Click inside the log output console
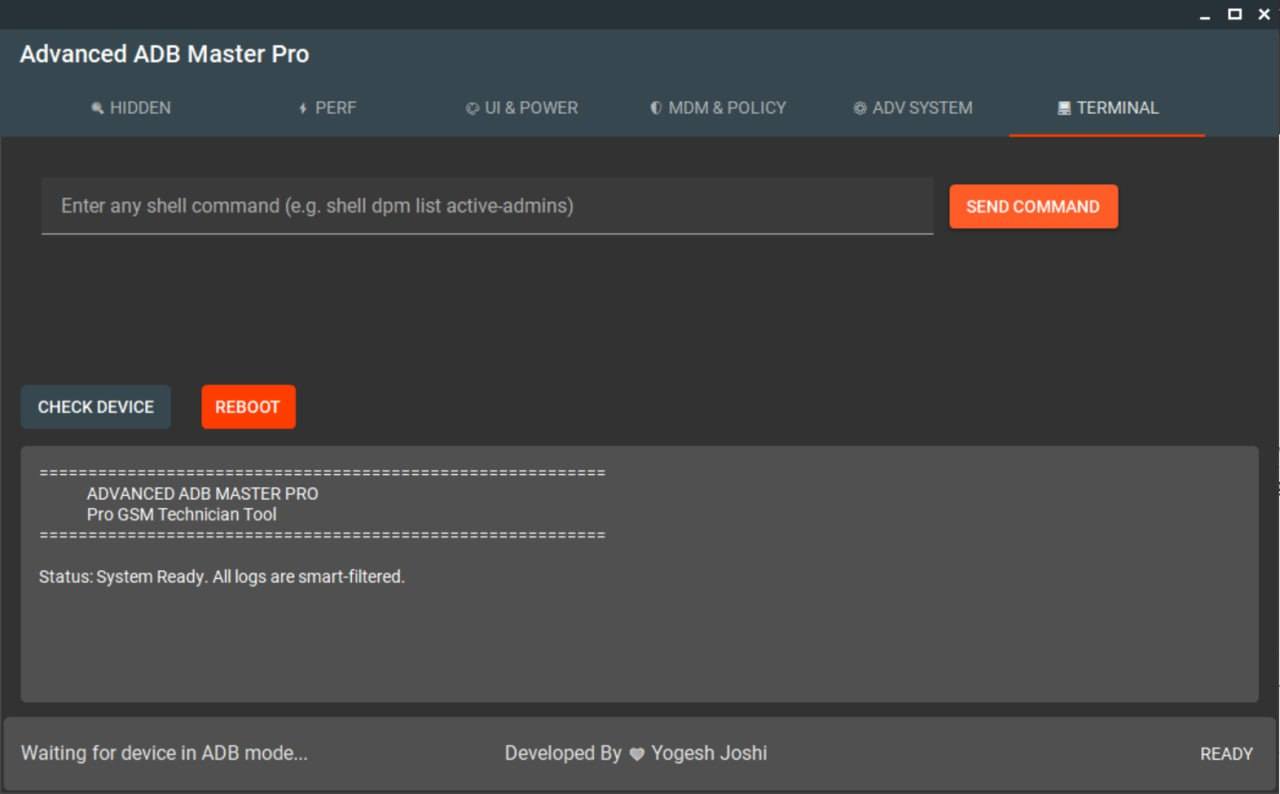The width and height of the screenshot is (1280, 794). pos(640,630)
